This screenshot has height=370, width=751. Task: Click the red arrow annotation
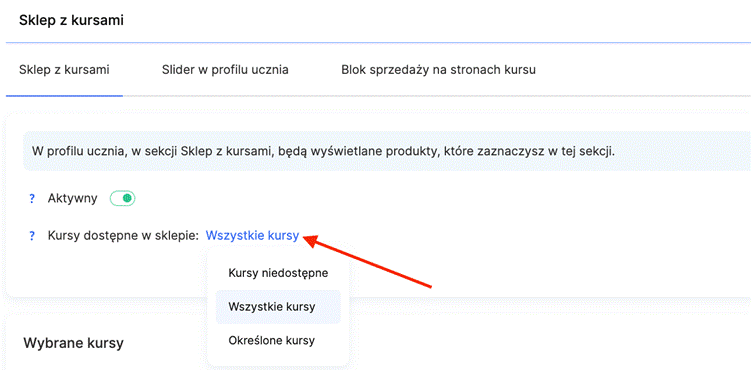point(369,261)
